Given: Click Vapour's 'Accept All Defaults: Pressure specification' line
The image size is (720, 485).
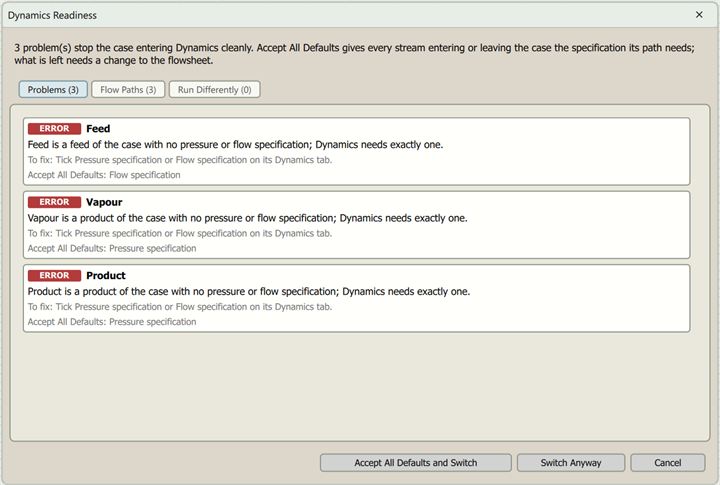Looking at the screenshot, I should click(112, 248).
